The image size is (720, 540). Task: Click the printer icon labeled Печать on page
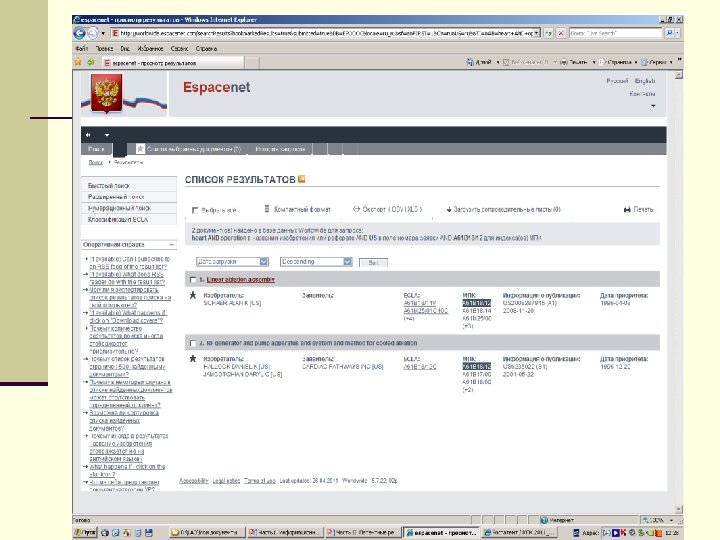[627, 209]
